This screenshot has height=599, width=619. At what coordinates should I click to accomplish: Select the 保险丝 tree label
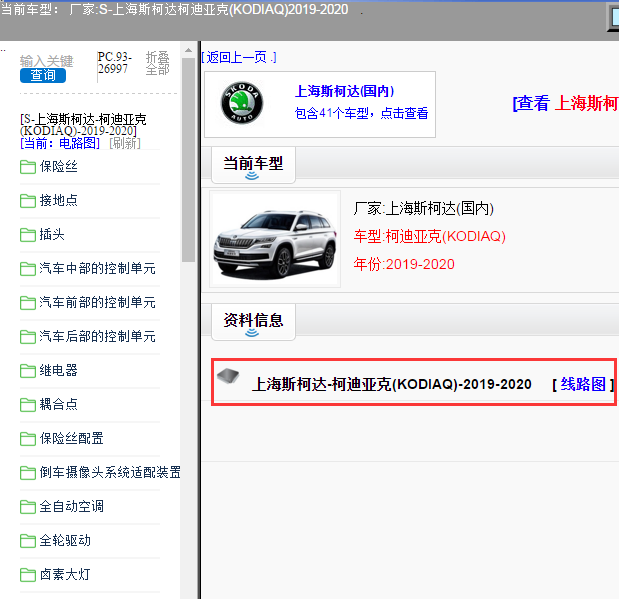(x=58, y=167)
